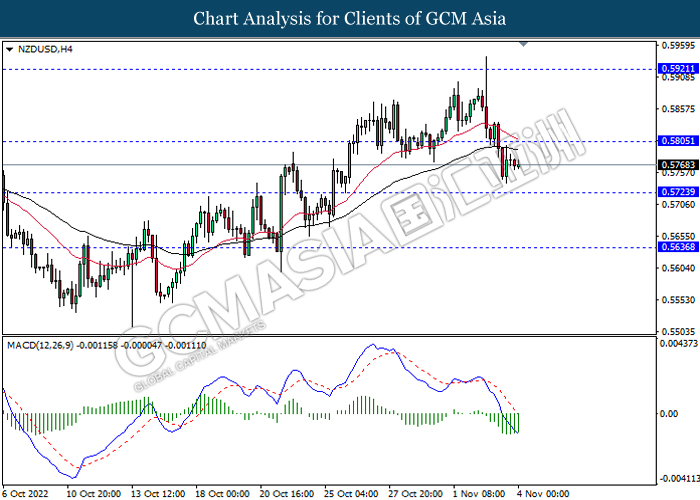
Task: Click the 10 Oct 20:00 time label
Action: (x=94, y=494)
